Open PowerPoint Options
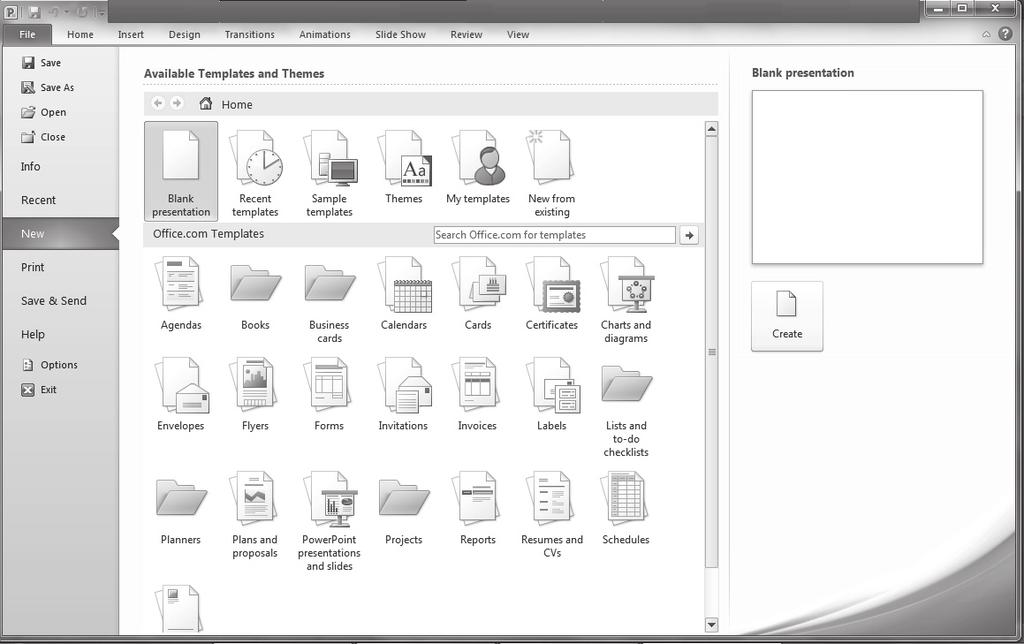This screenshot has height=644, width=1024. (50, 365)
